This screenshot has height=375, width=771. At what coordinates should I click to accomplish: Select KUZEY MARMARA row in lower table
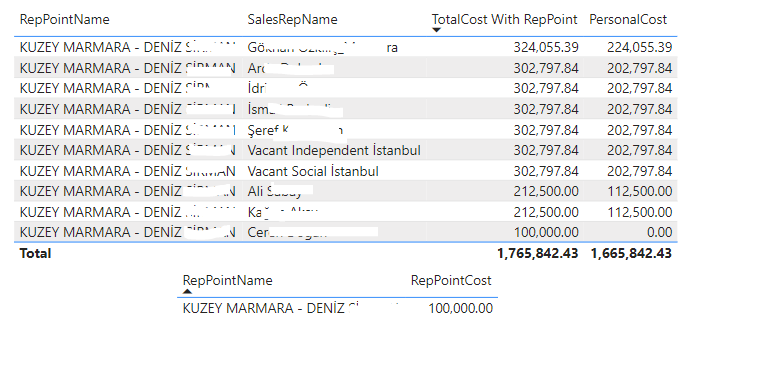(337, 308)
